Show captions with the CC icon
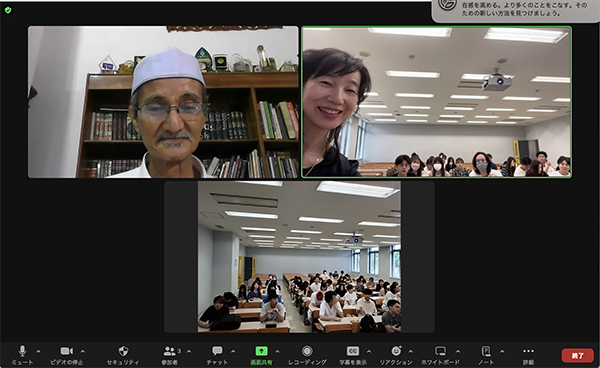 (352, 351)
